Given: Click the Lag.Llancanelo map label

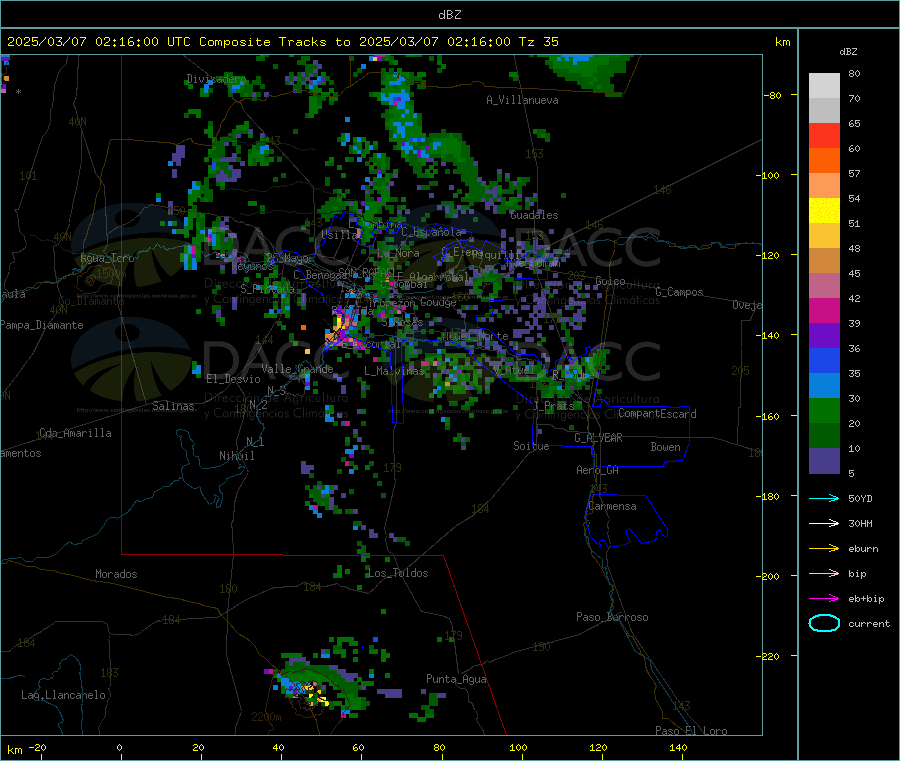Looking at the screenshot, I should (x=63, y=695).
